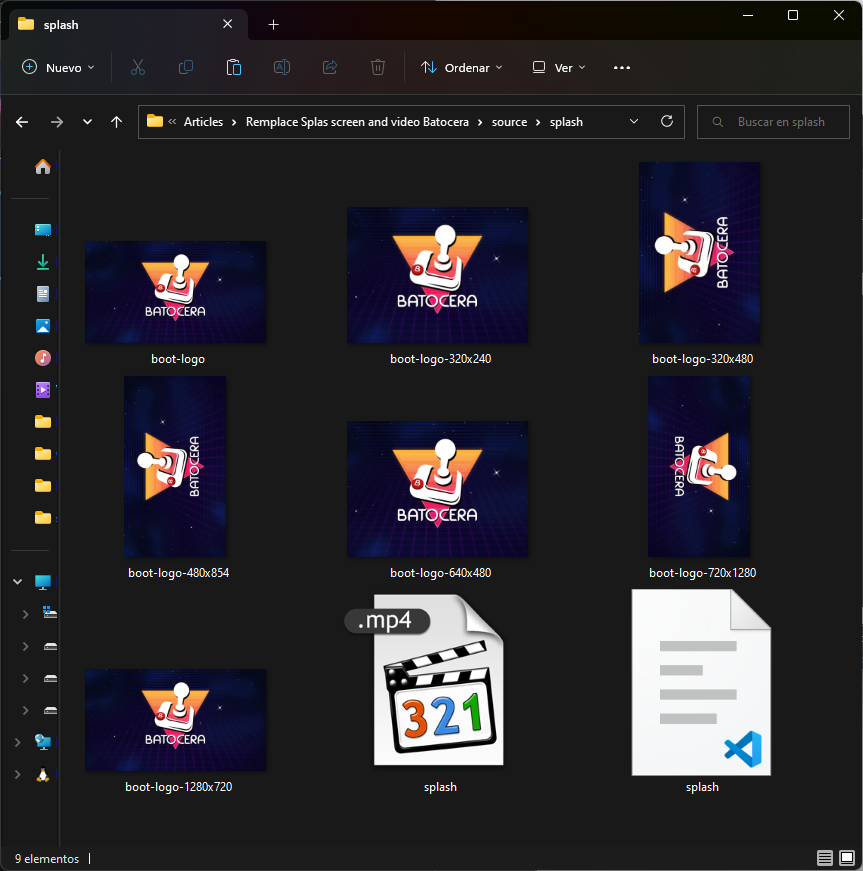This screenshot has height=871, width=863.
Task: Open the Nuevo dropdown menu
Action: coord(58,68)
